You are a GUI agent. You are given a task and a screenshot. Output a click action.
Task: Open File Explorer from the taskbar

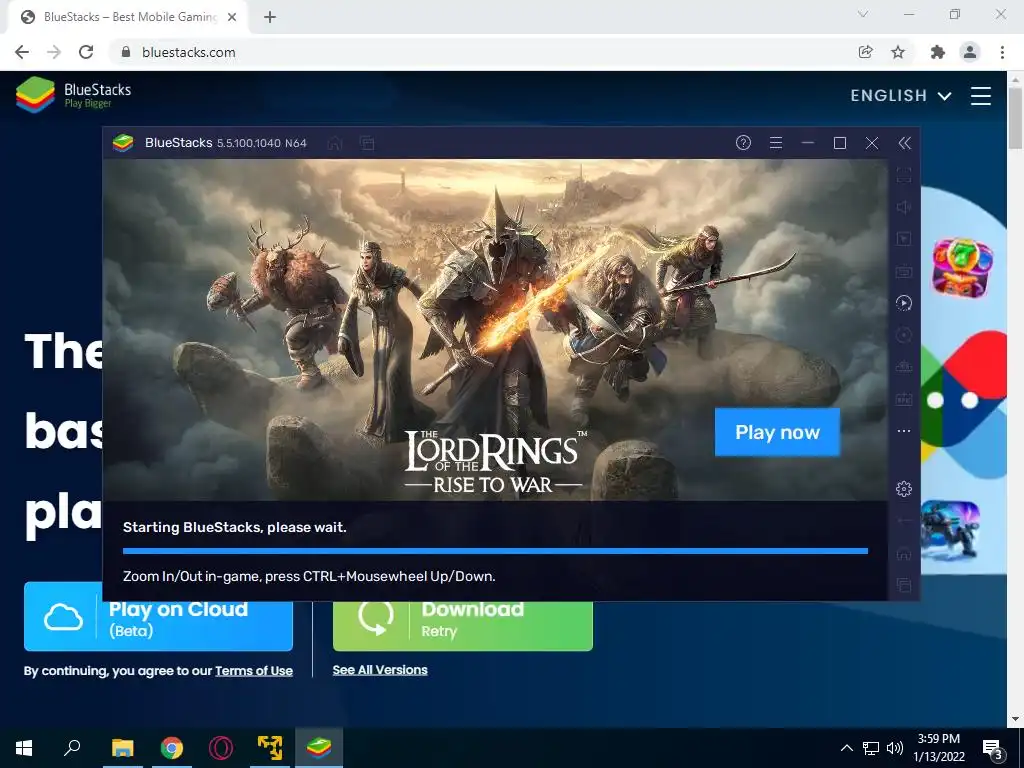[122, 748]
